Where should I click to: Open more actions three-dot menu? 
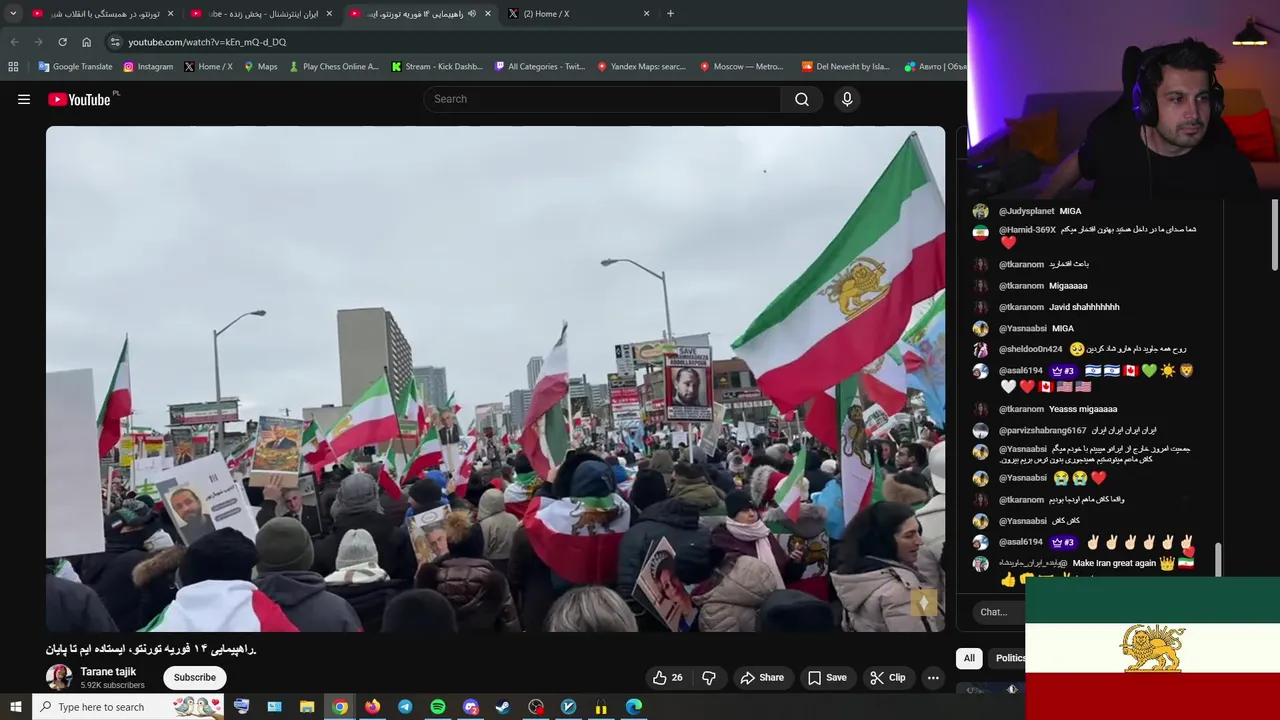tap(933, 678)
